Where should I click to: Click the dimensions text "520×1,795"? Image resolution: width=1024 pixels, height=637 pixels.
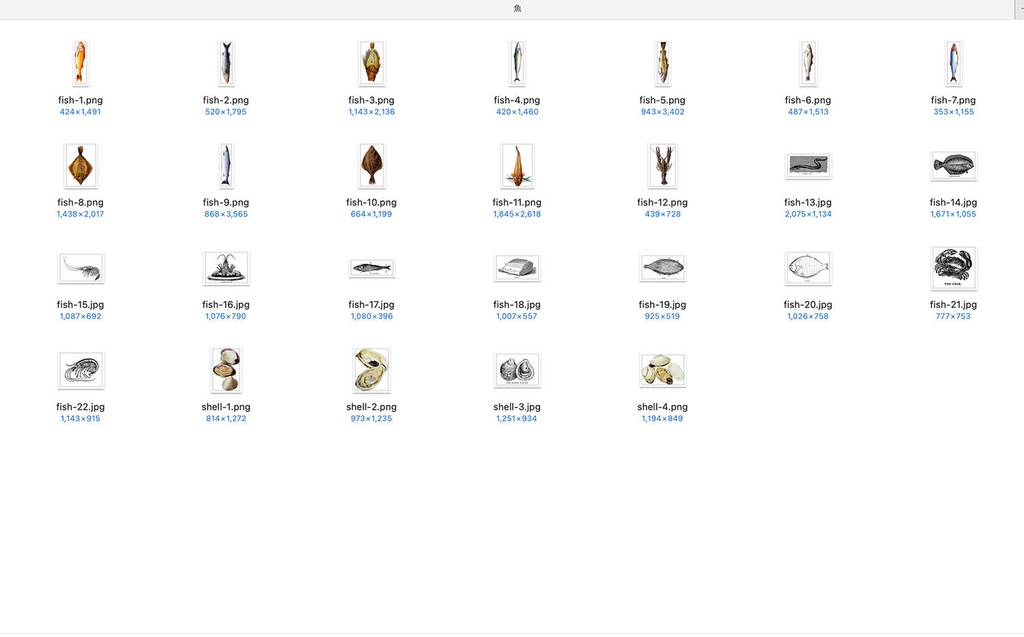coord(226,112)
